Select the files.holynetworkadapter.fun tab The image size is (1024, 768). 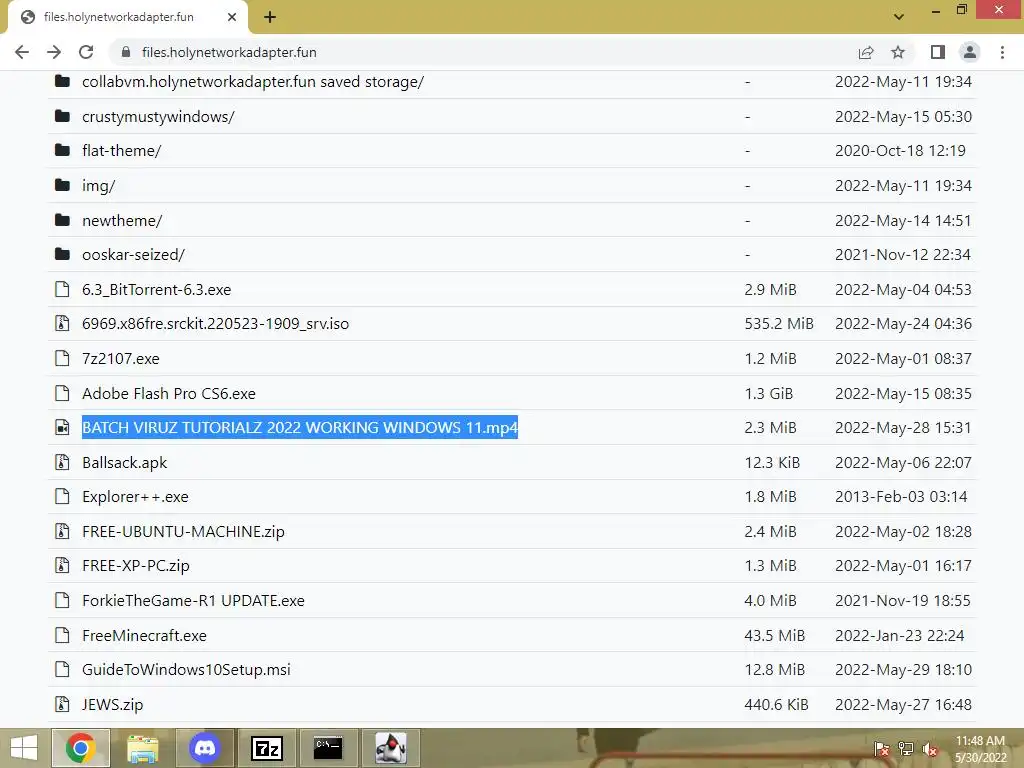(129, 18)
